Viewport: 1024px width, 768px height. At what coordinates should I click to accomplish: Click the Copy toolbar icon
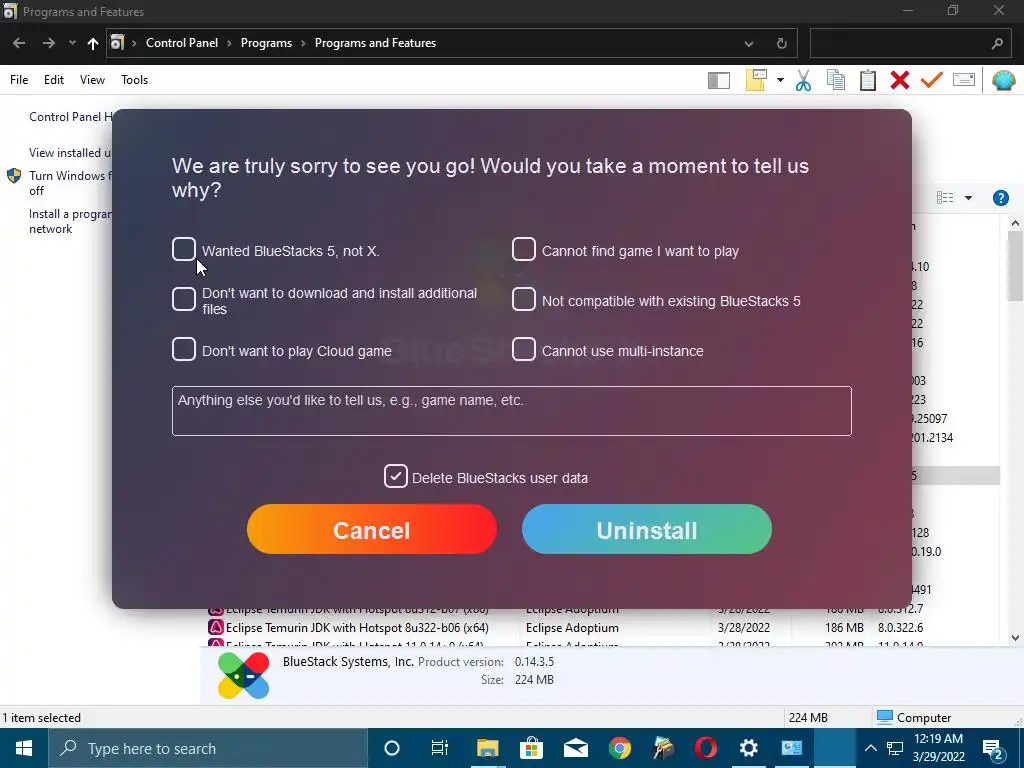[836, 80]
